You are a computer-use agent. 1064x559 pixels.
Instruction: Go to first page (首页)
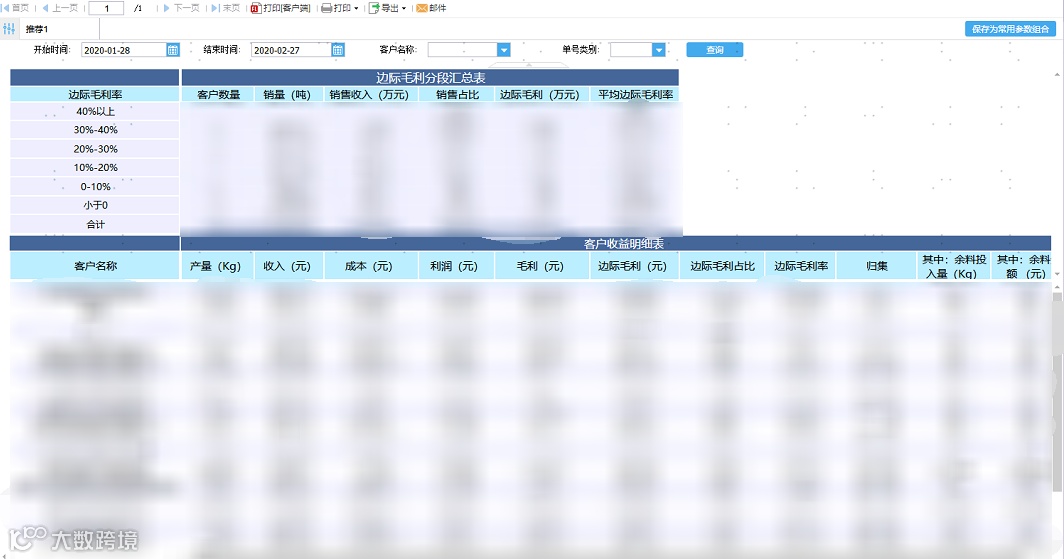point(16,8)
